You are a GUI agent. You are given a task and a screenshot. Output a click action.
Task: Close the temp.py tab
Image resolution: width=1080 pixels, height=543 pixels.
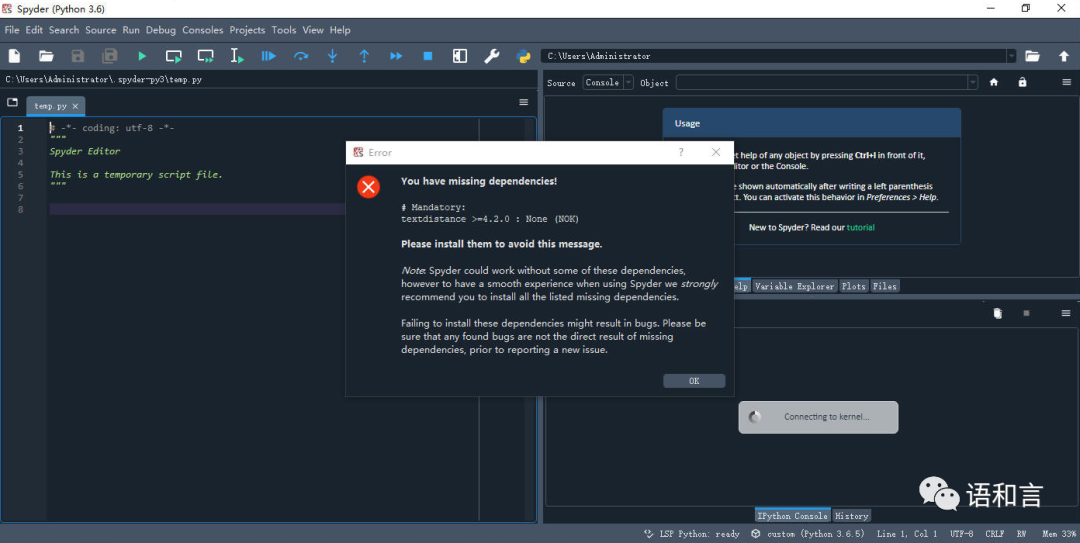tap(75, 106)
